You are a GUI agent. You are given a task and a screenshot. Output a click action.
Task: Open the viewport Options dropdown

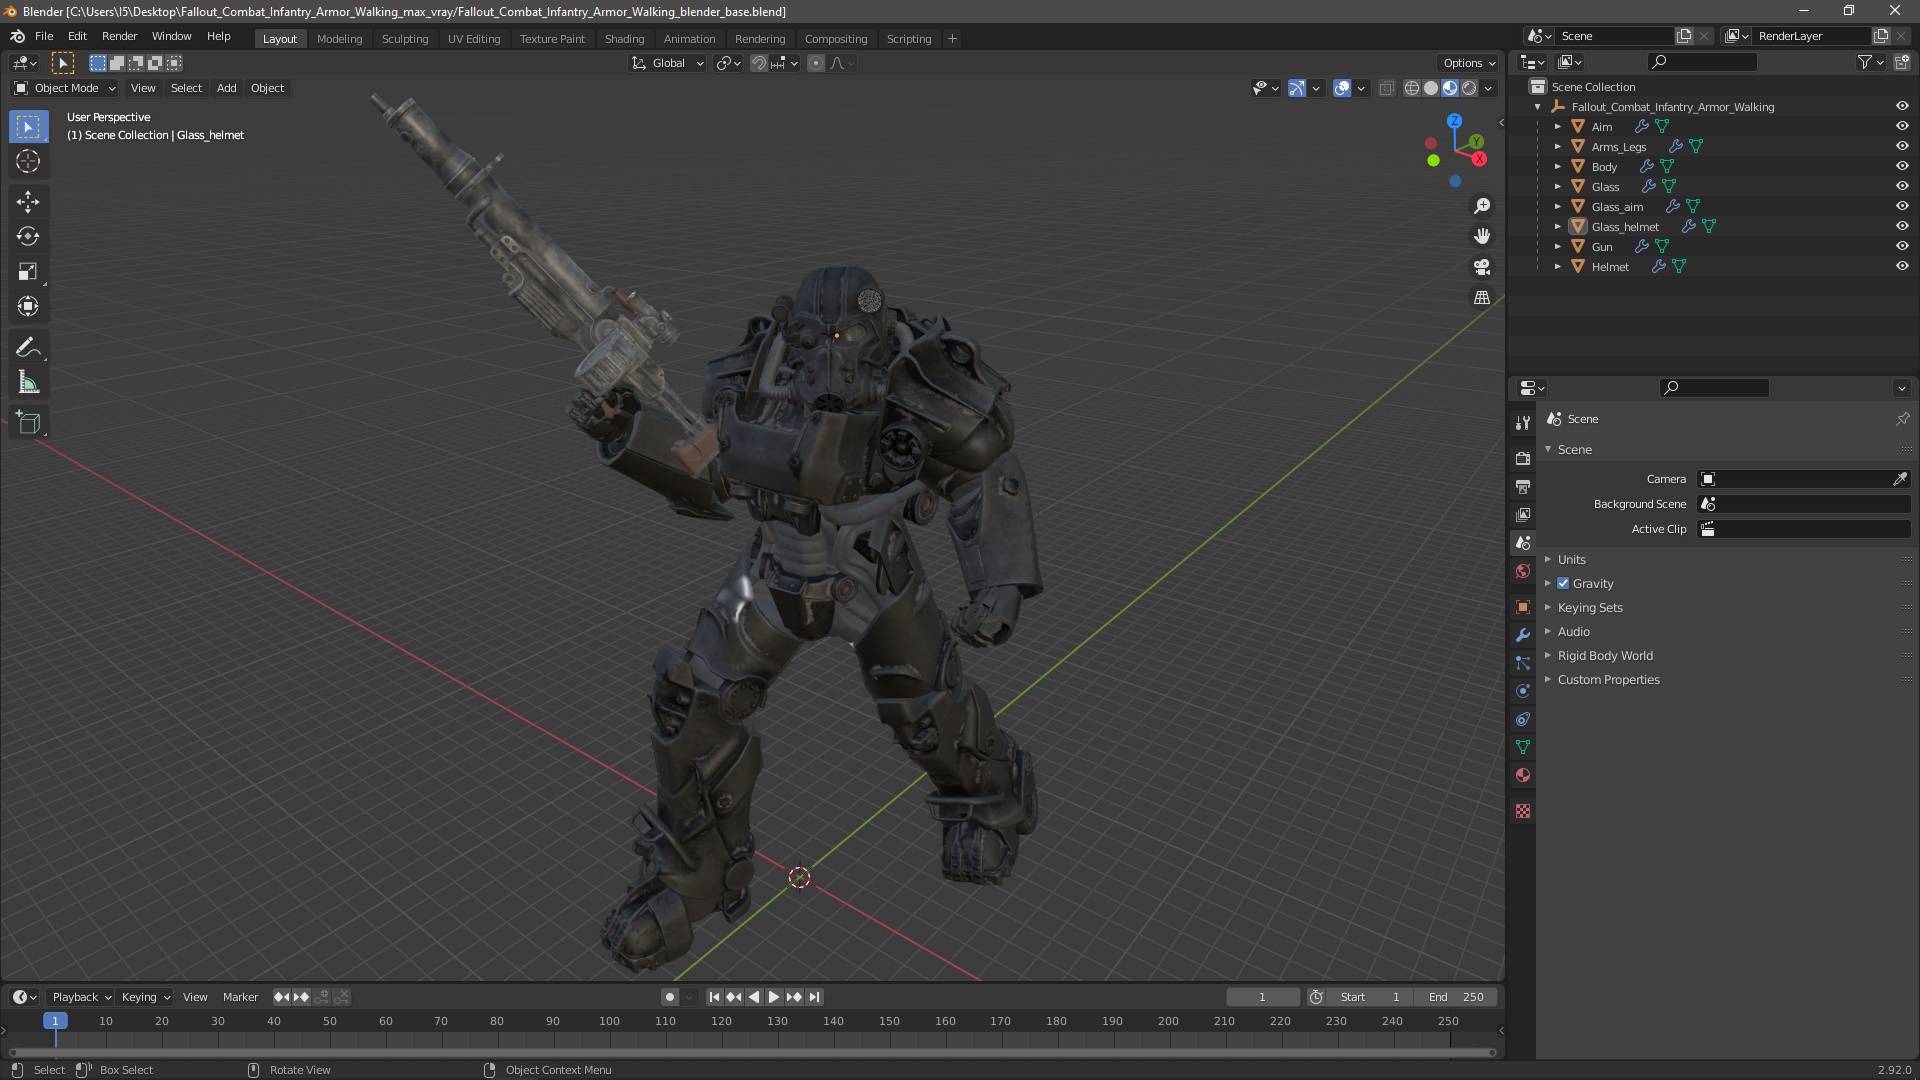(x=1469, y=63)
